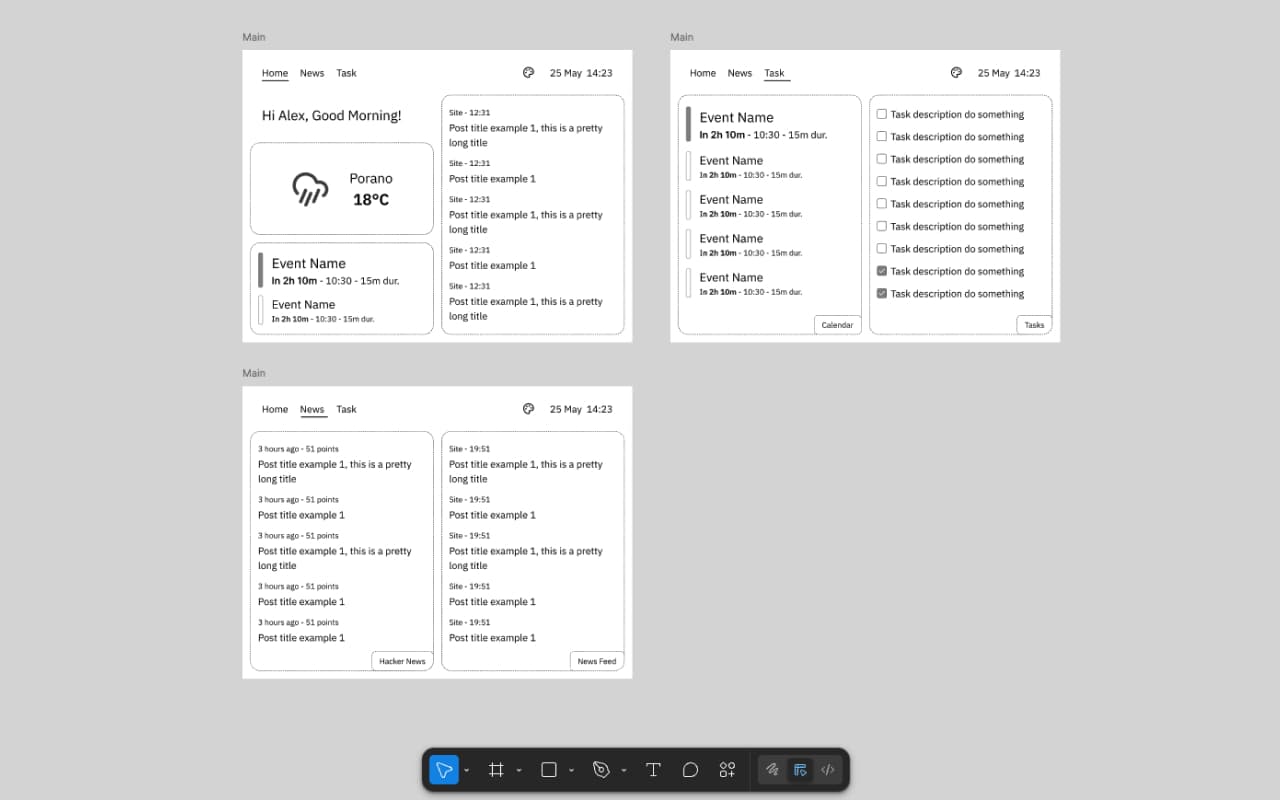Click the Calendar label button
1280x800 pixels.
click(837, 325)
